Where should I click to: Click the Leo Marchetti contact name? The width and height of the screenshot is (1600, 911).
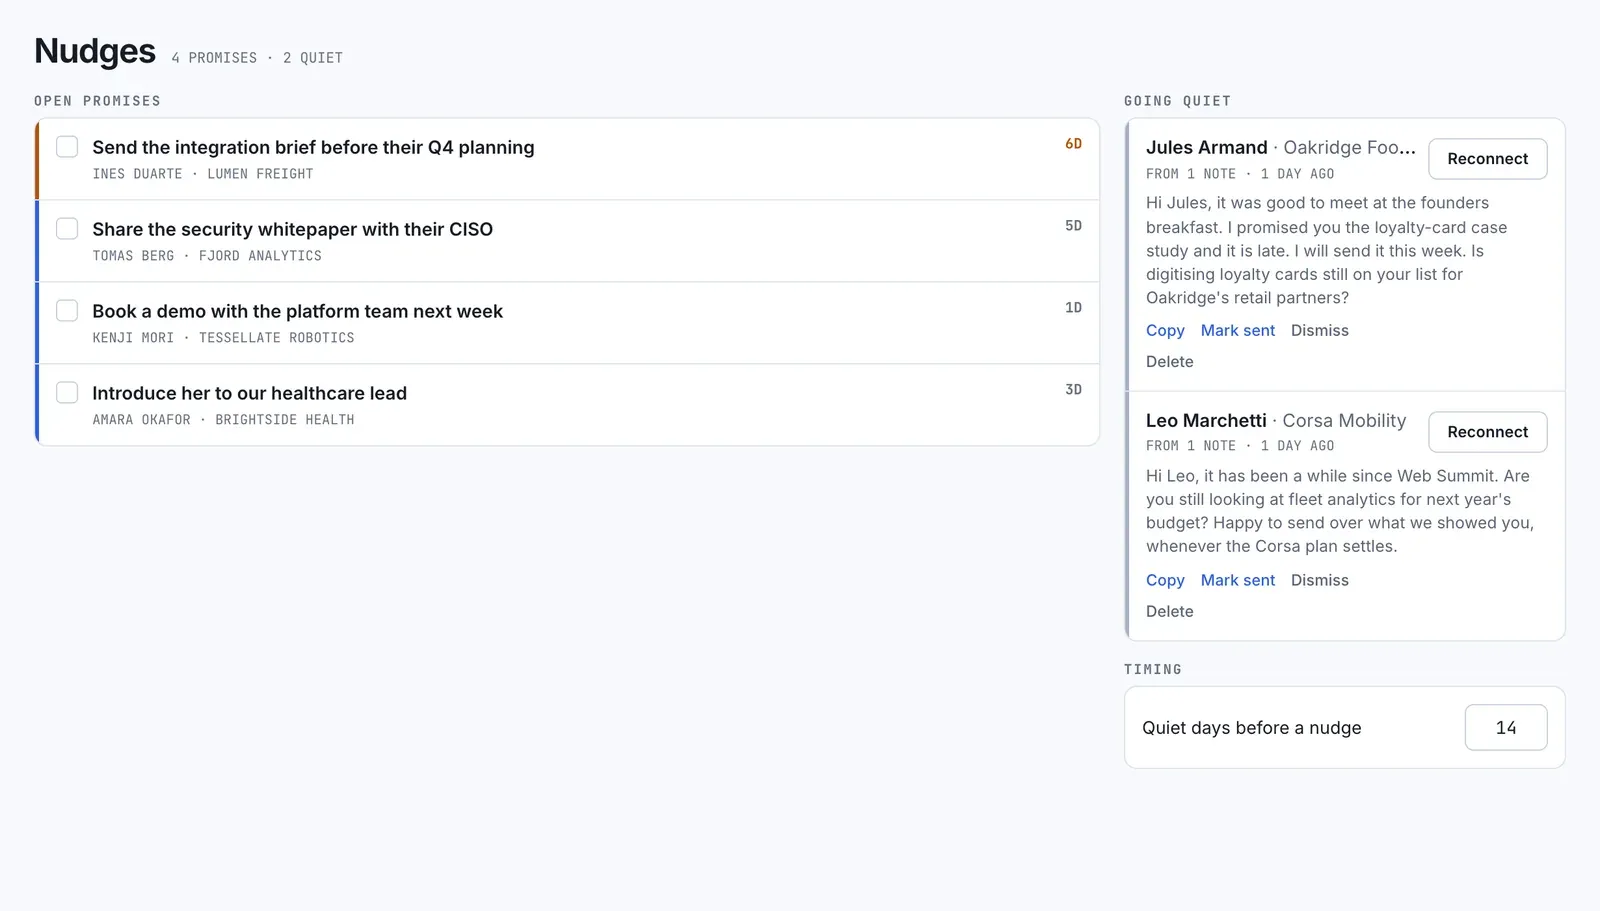click(x=1206, y=421)
